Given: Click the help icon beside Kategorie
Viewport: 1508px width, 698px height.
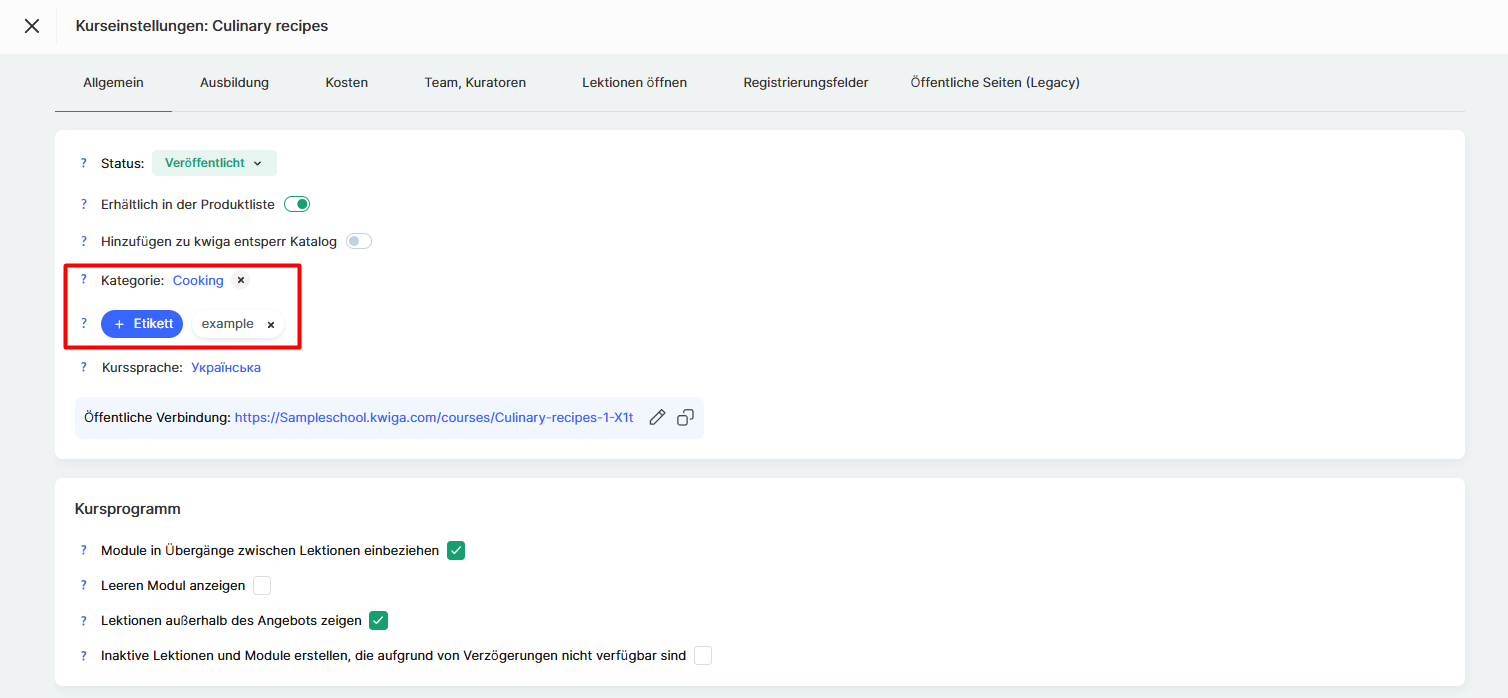Looking at the screenshot, I should click(84, 280).
